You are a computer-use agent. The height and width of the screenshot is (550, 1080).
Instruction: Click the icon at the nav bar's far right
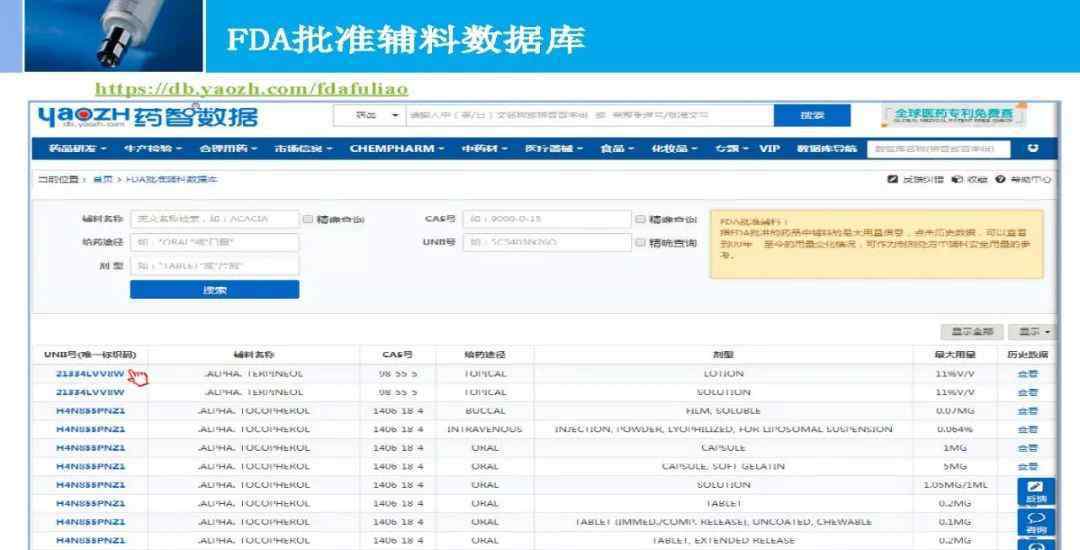click(1032, 148)
